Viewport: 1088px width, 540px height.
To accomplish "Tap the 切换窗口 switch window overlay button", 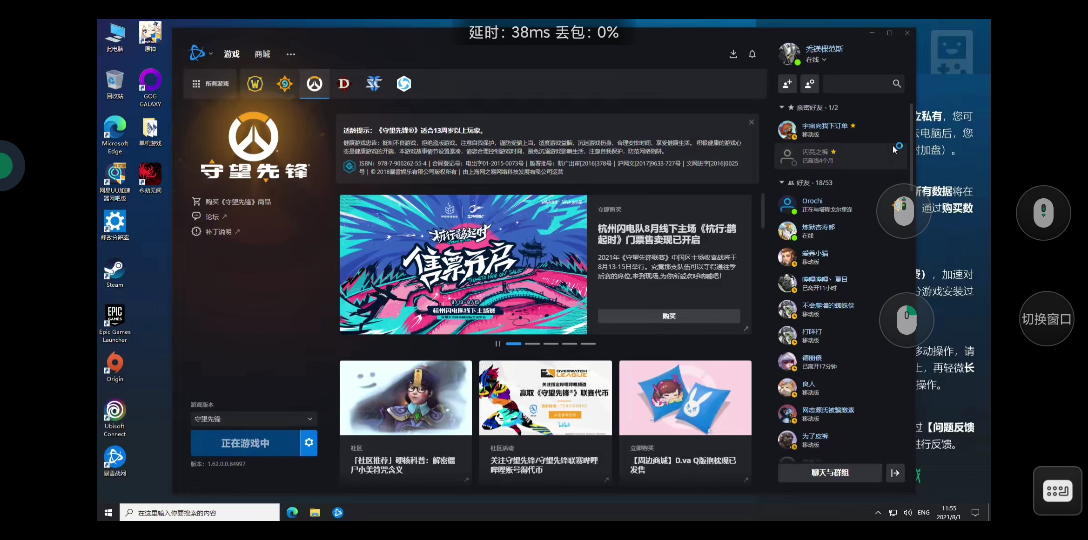I will (1046, 319).
